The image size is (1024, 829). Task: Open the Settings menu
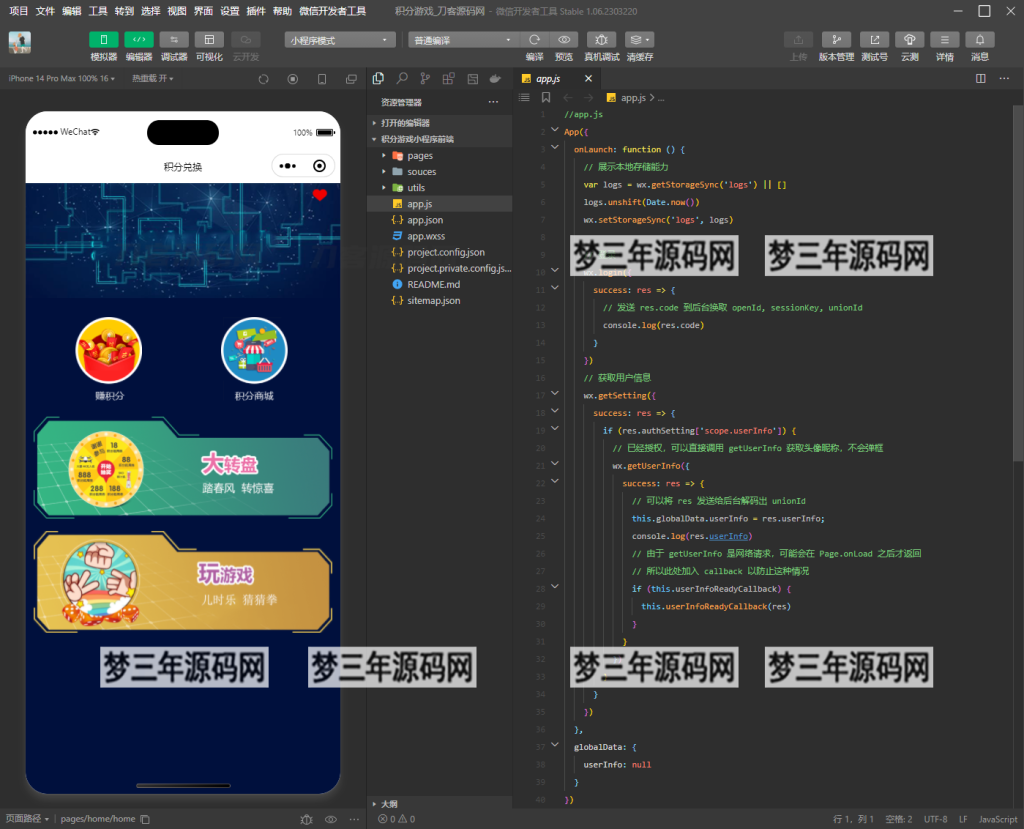click(230, 11)
